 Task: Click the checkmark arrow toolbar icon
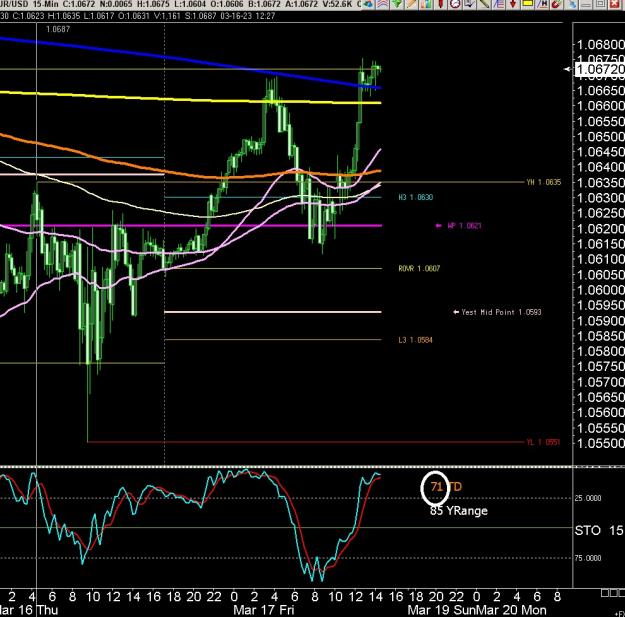470,4
